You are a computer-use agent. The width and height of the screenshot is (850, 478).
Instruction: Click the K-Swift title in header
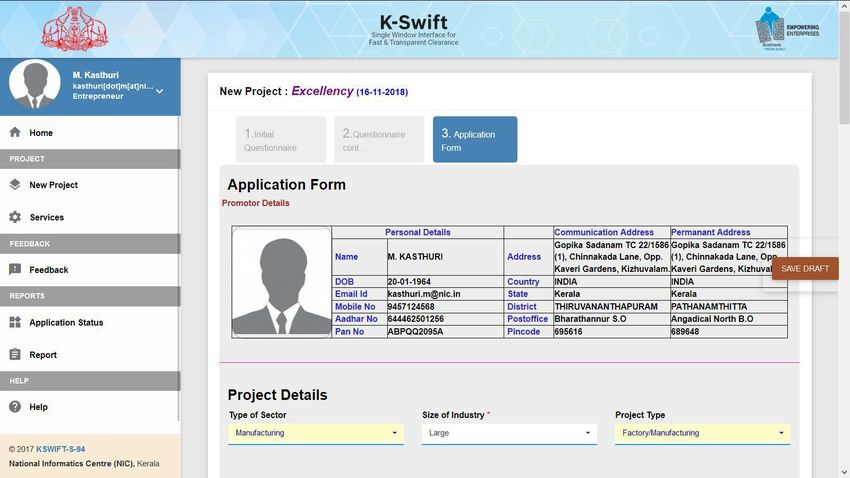[x=414, y=22]
